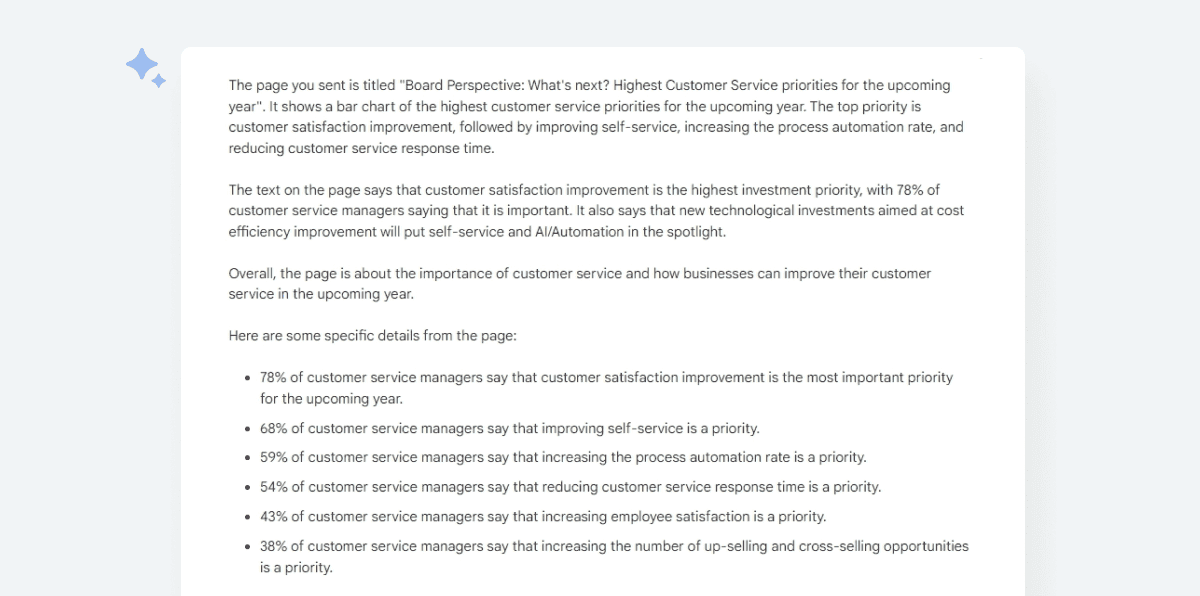1200x596 pixels.
Task: Click the bullet dot before the 78% item
Action: point(248,379)
